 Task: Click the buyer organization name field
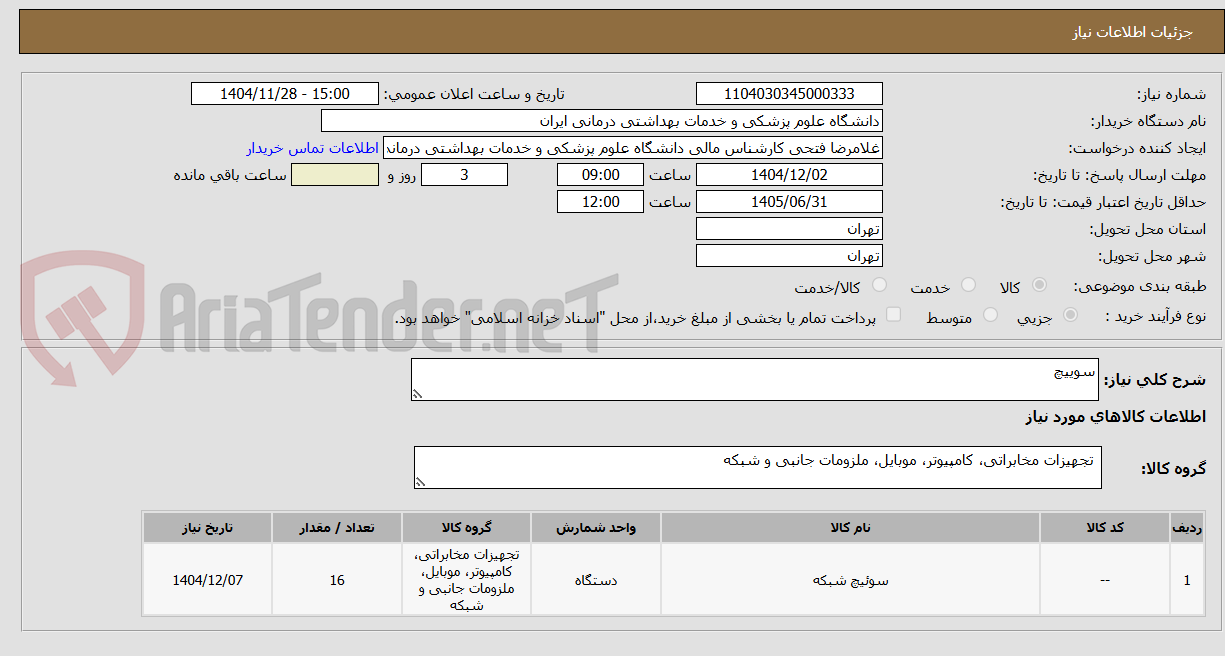(602, 121)
